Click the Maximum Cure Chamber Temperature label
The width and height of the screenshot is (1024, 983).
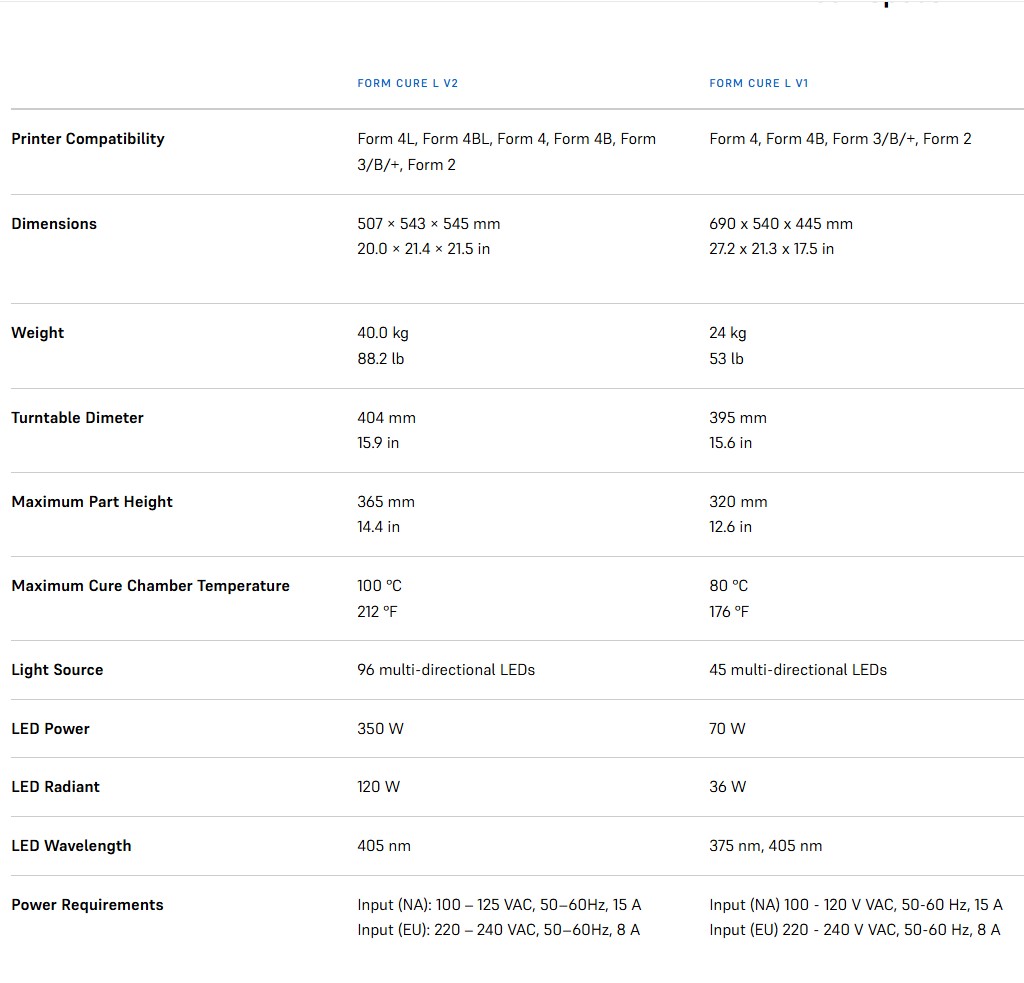coord(150,586)
